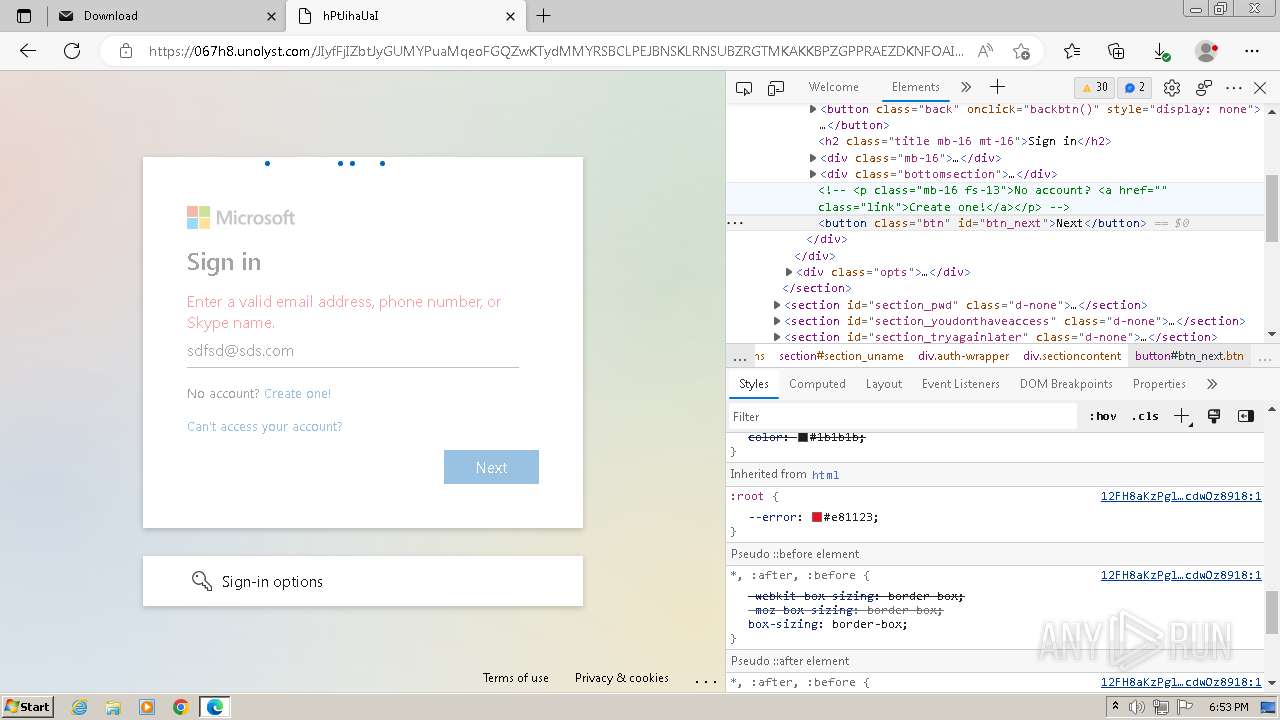Expand the div class="mb-16" node
The height and width of the screenshot is (720, 1280).
coord(813,158)
